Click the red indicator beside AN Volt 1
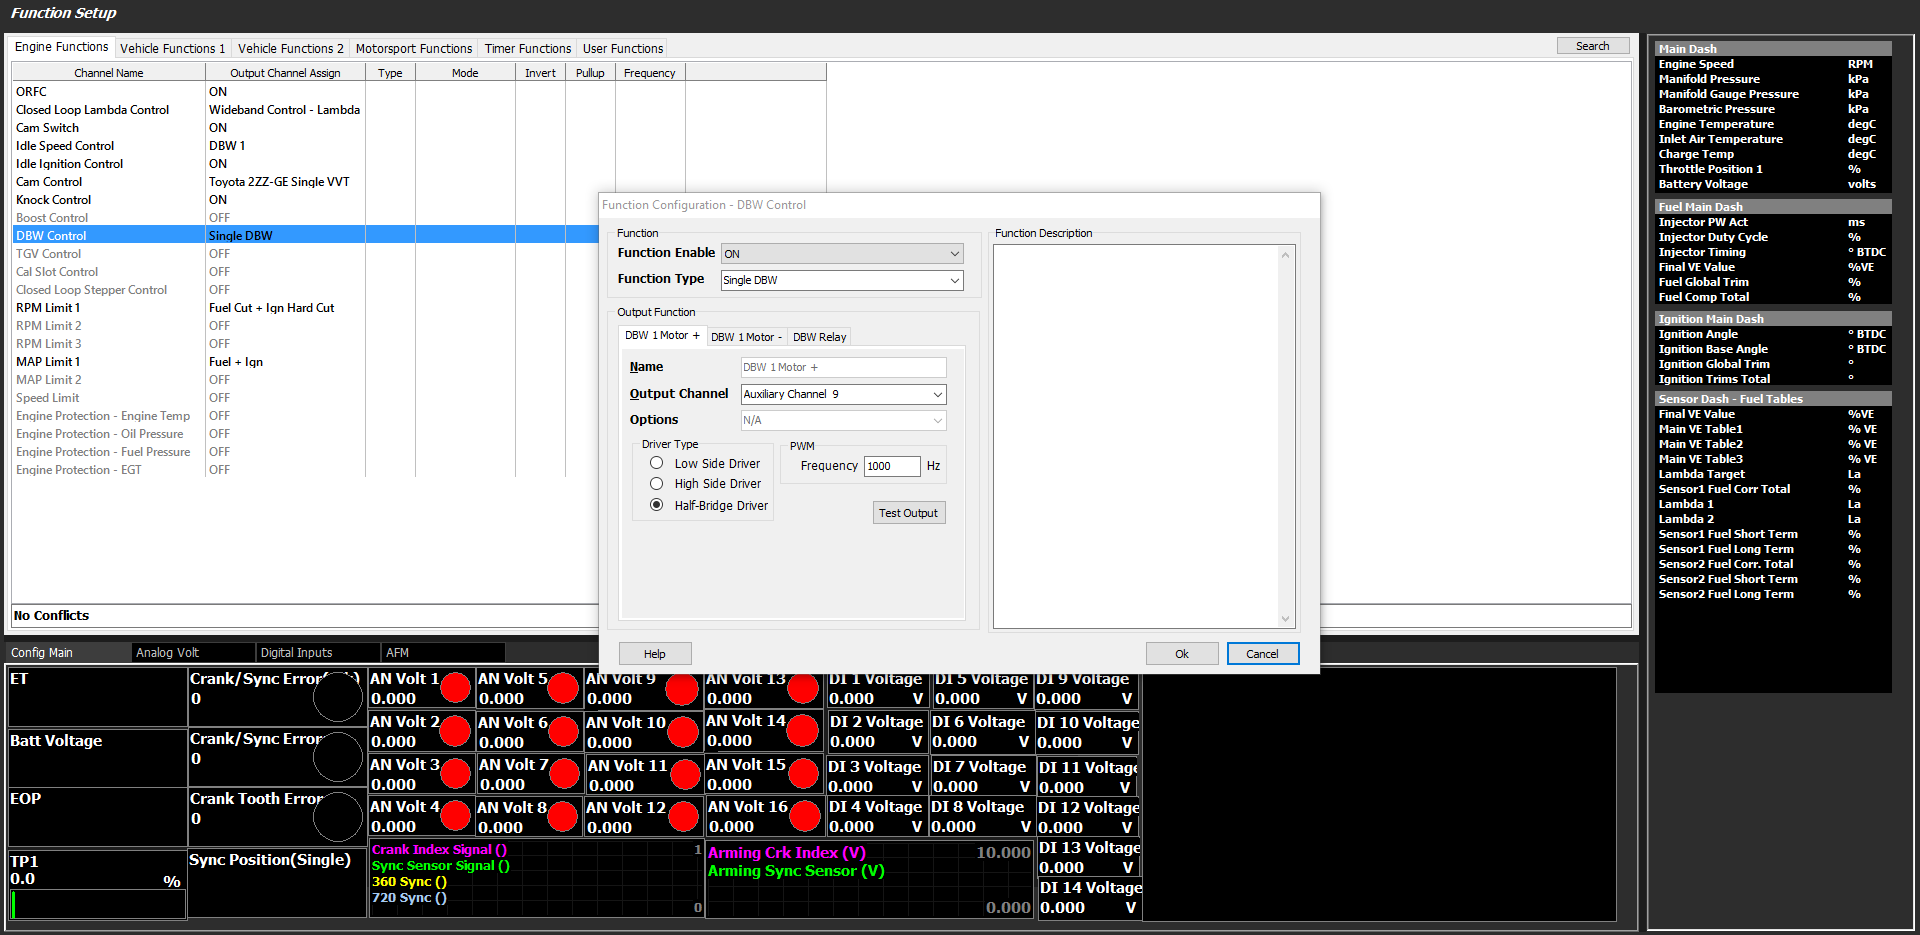The width and height of the screenshot is (1920, 935). click(x=455, y=688)
